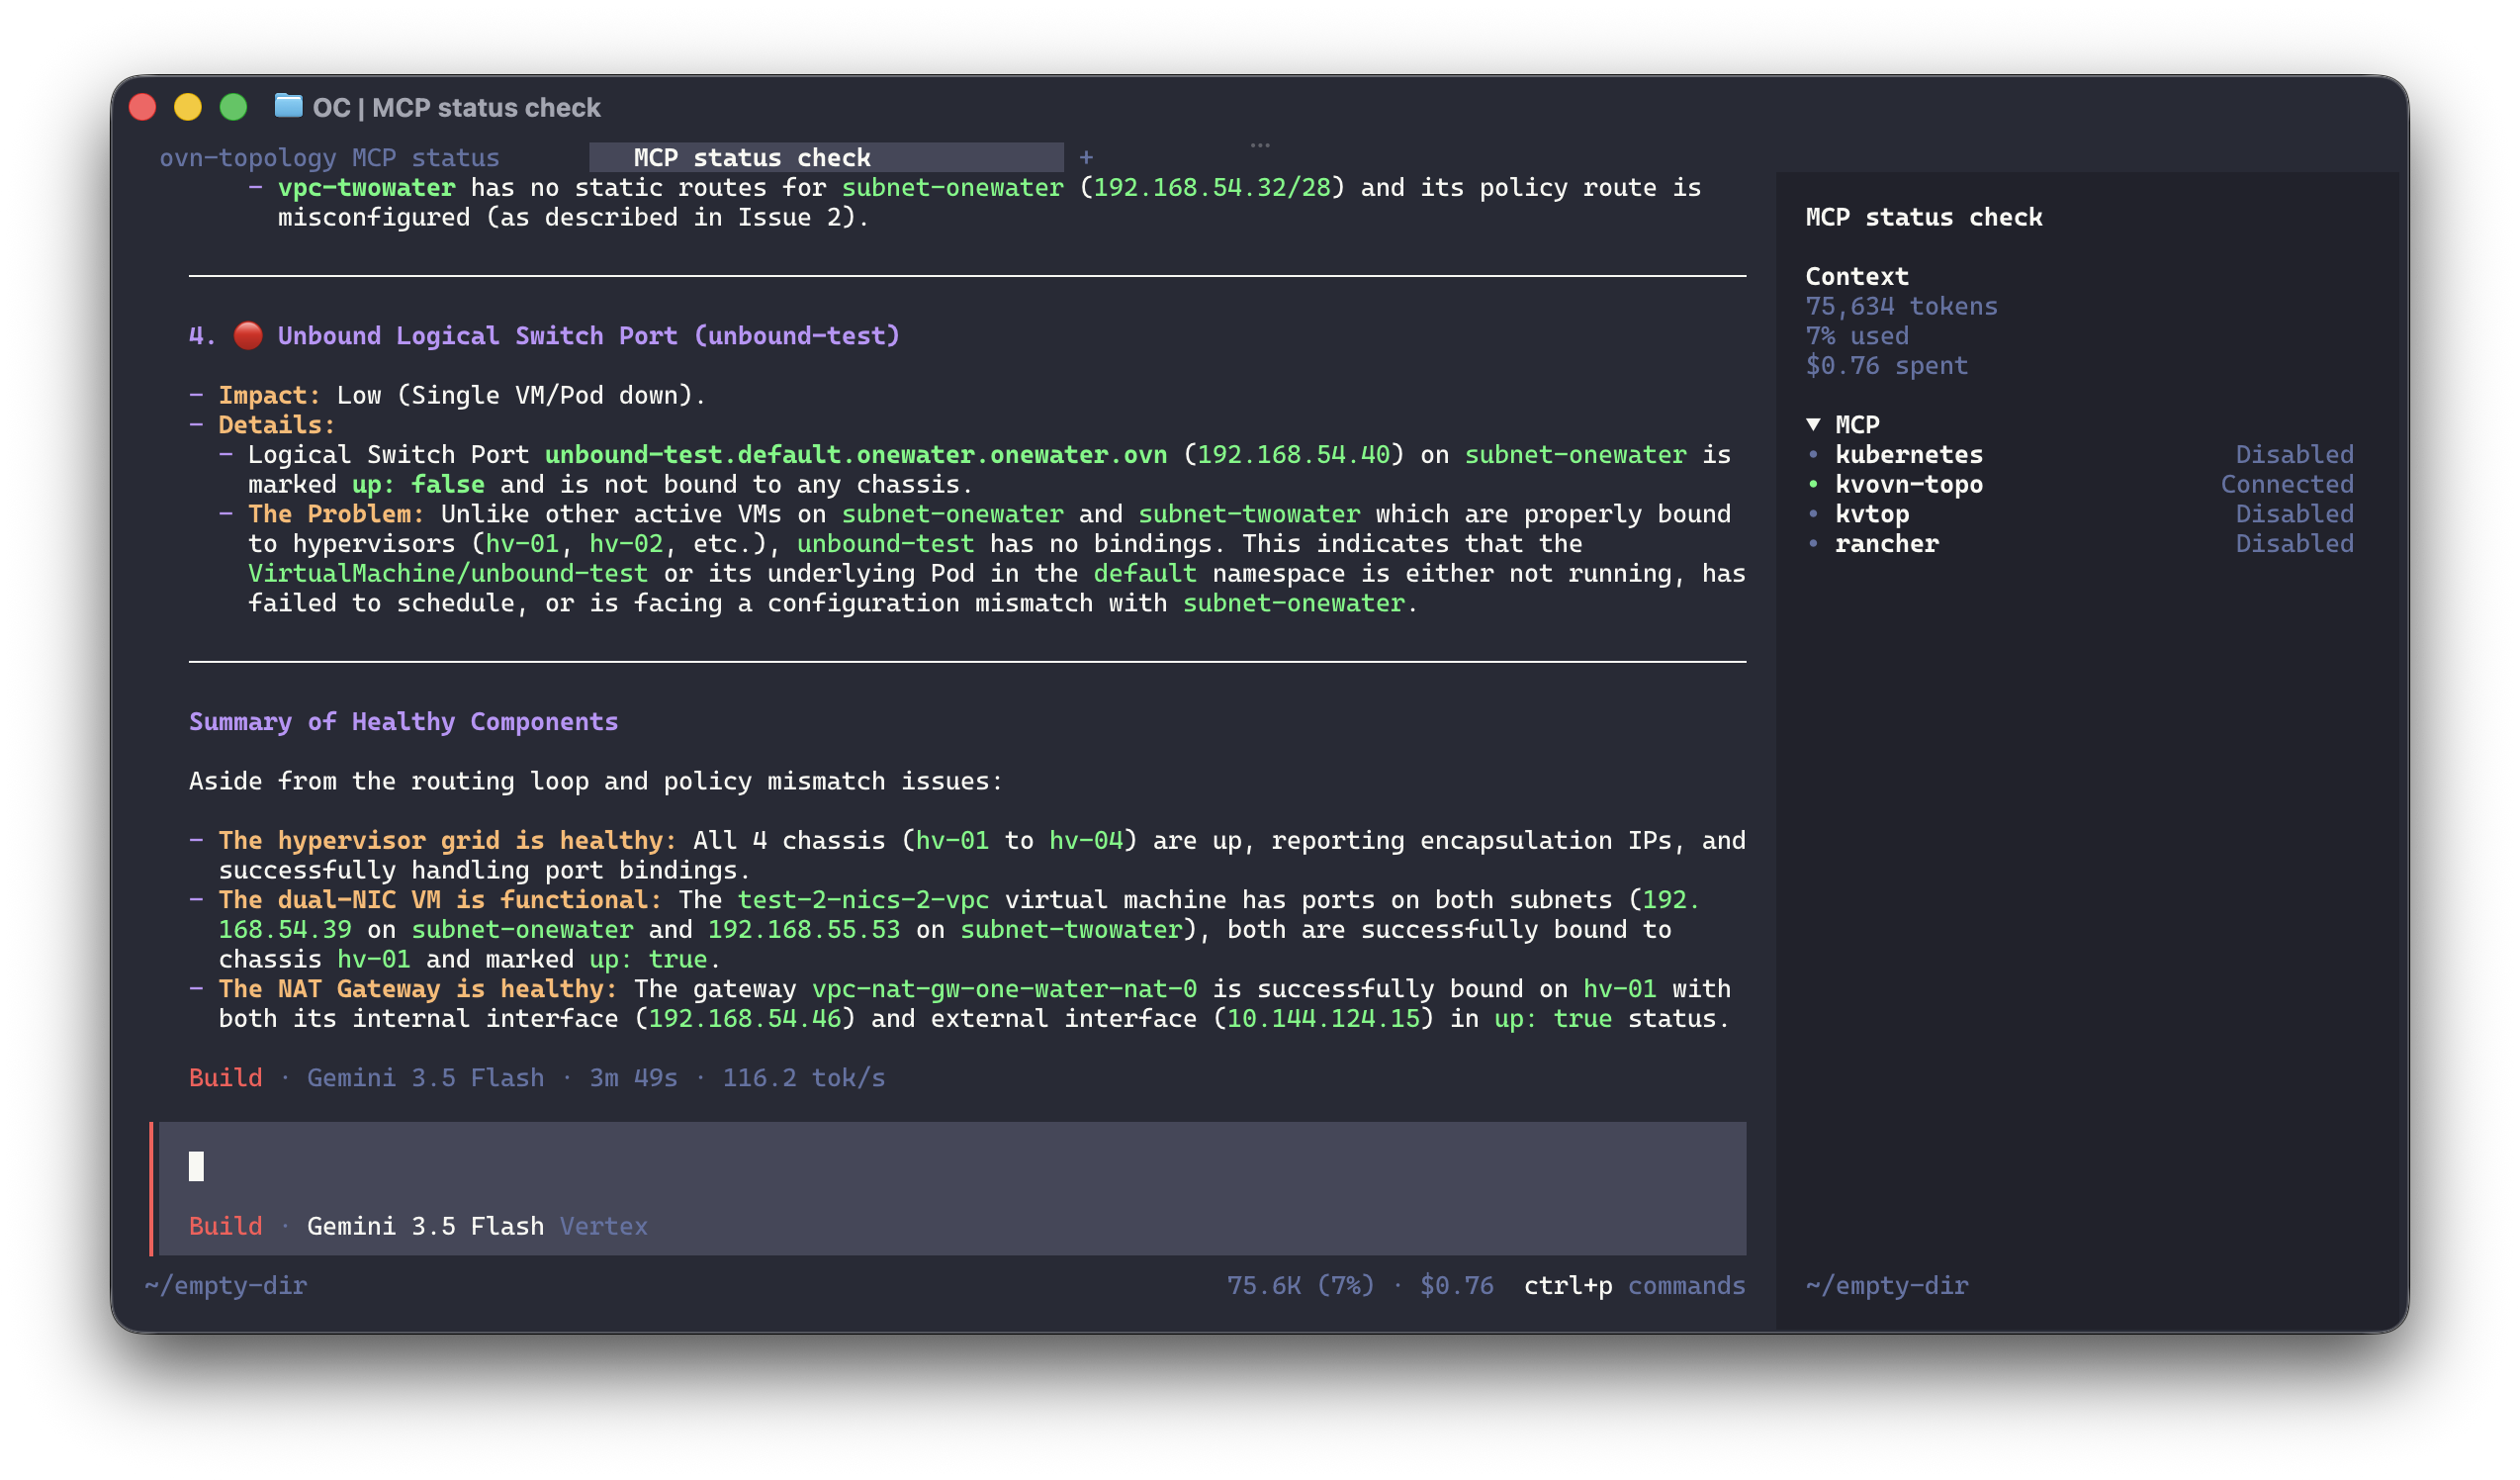The width and height of the screenshot is (2520, 1480).
Task: Click the Context heading in sidebar
Action: (x=1857, y=277)
